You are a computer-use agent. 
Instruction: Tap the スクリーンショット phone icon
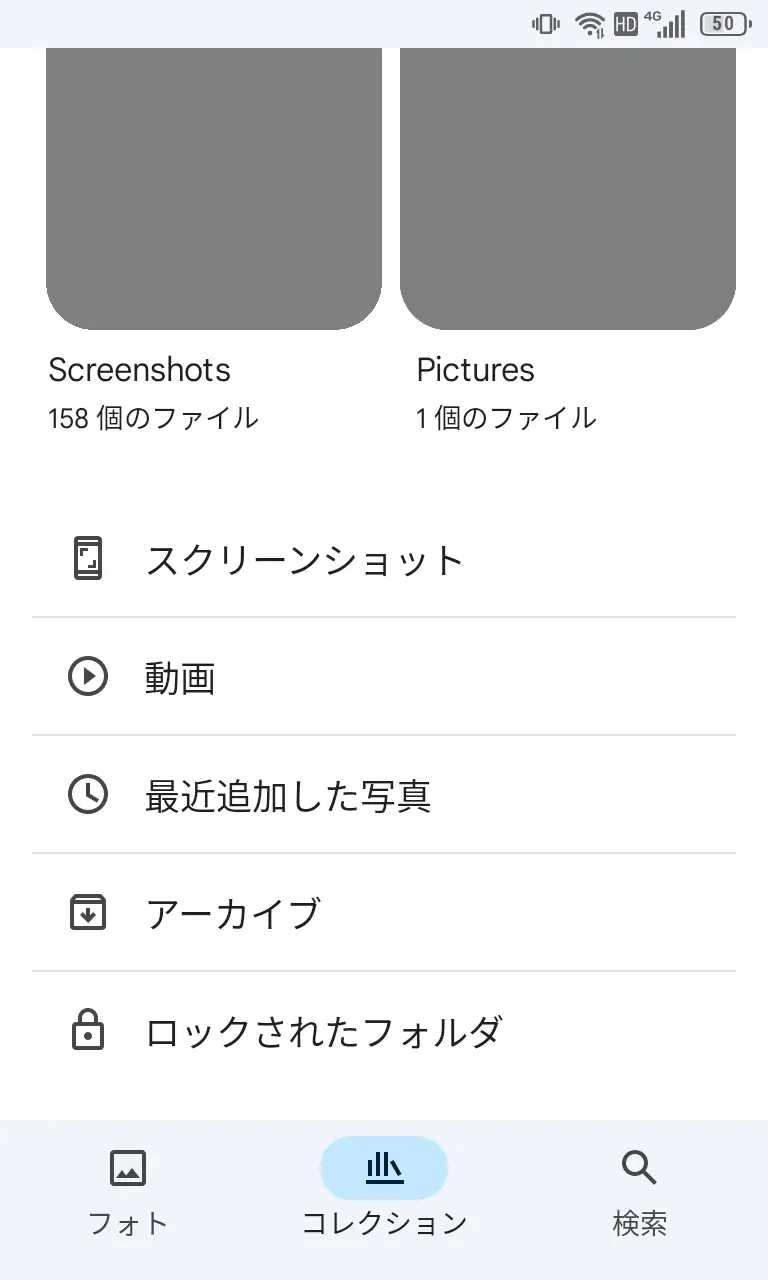(88, 559)
